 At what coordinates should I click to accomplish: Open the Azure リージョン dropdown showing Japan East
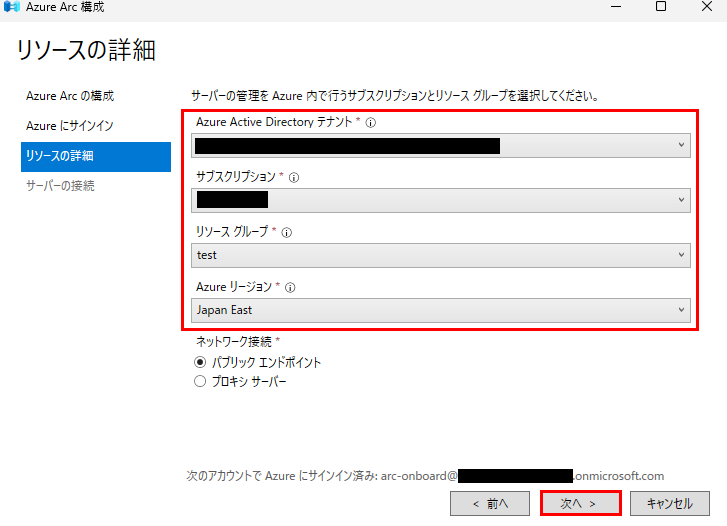tap(440, 310)
